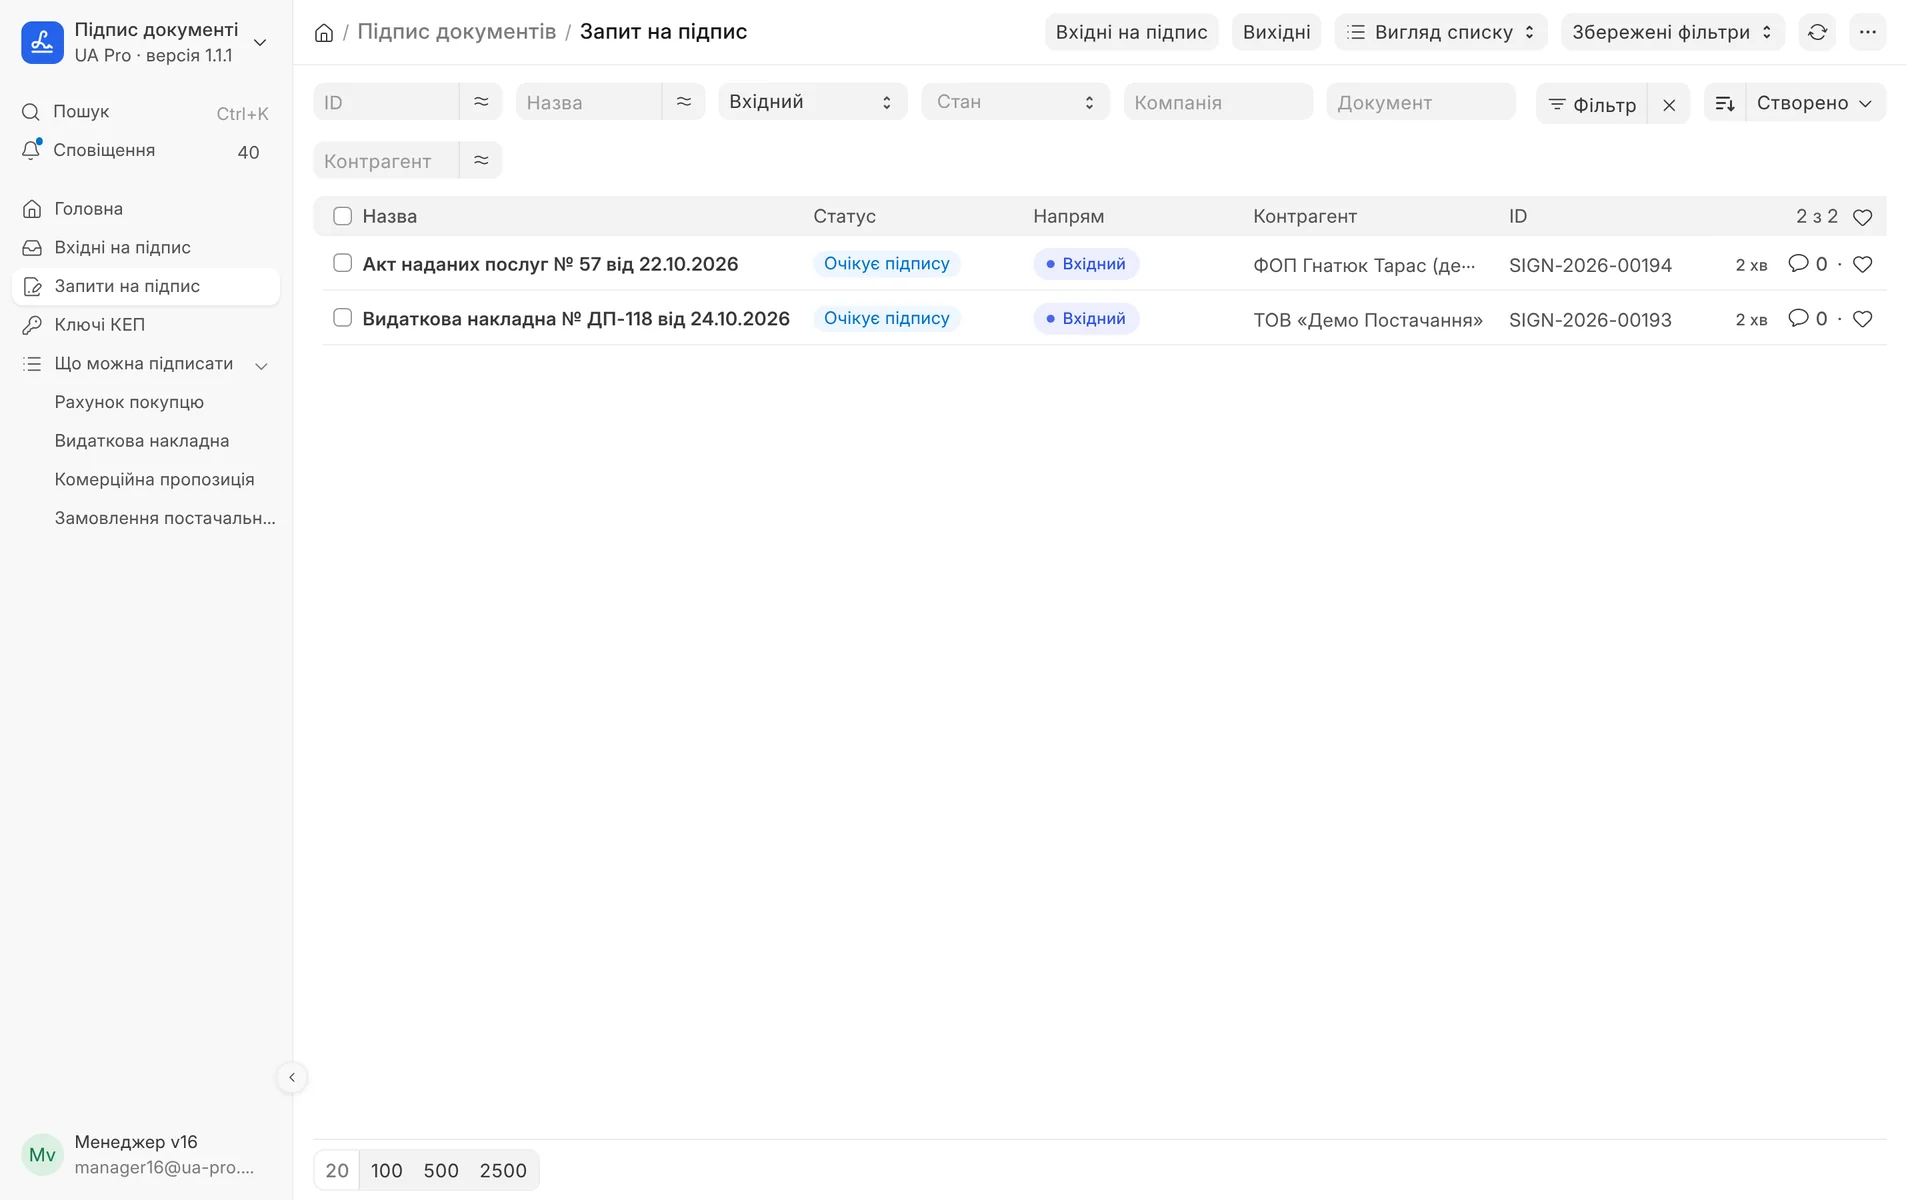
Task: Expand the workspace switcher chevron
Action: [x=262, y=43]
